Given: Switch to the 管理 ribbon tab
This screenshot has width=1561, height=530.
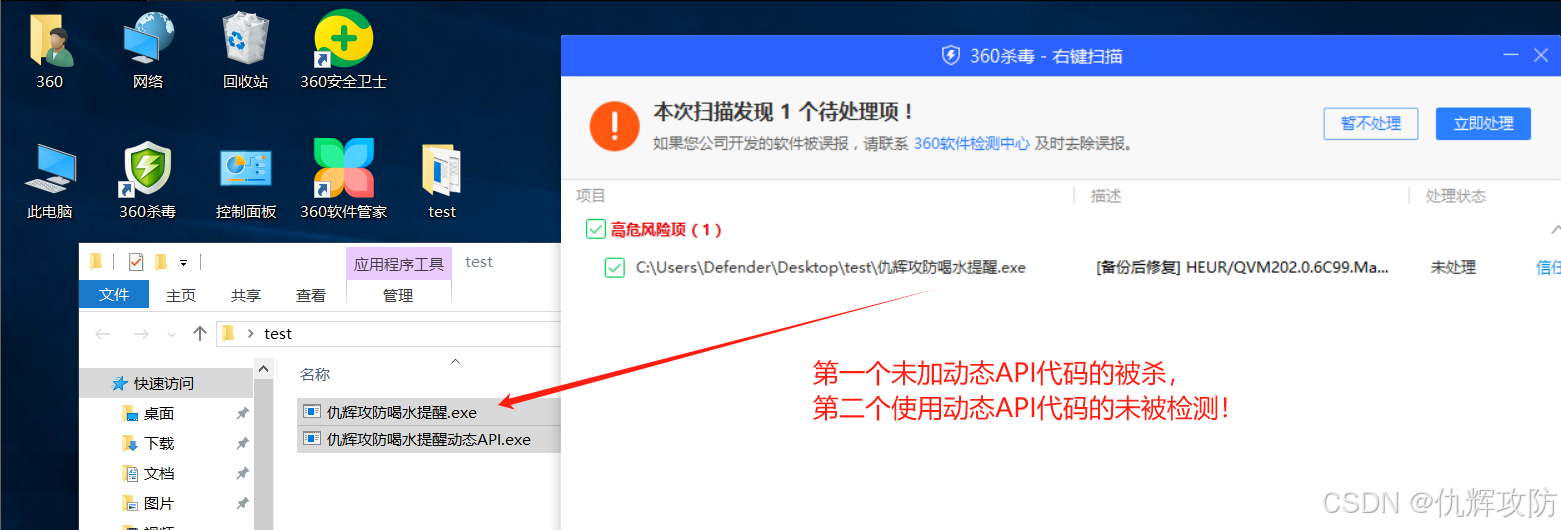Looking at the screenshot, I should pyautogui.click(x=398, y=295).
